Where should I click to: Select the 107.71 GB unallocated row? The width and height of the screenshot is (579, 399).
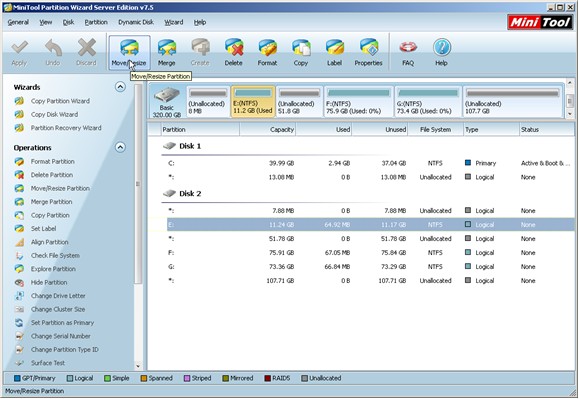pyautogui.click(x=370, y=281)
